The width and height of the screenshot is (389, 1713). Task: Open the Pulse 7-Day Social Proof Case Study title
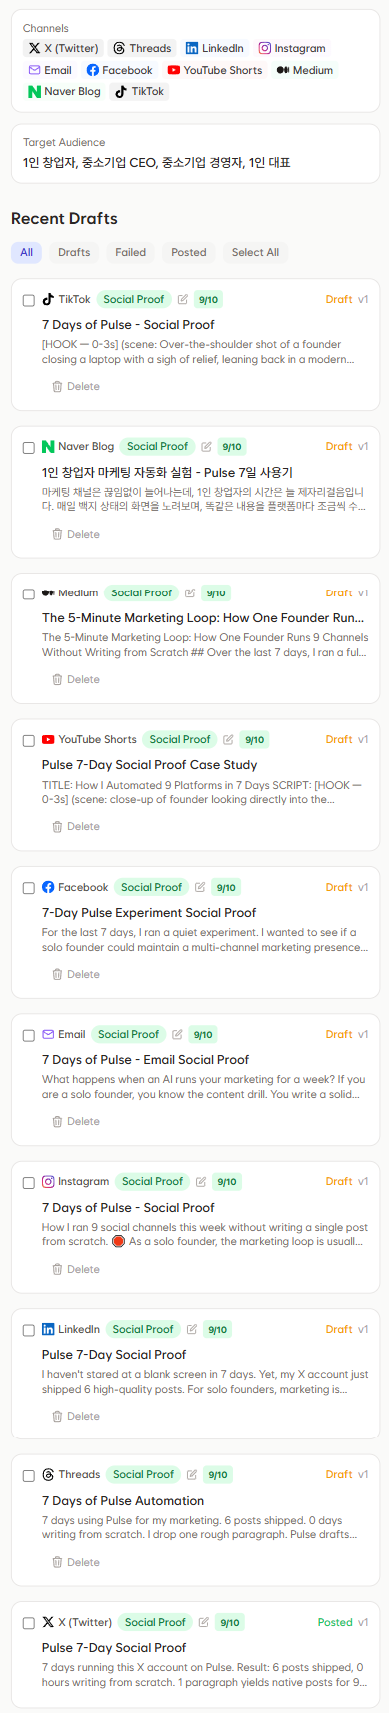[149, 764]
